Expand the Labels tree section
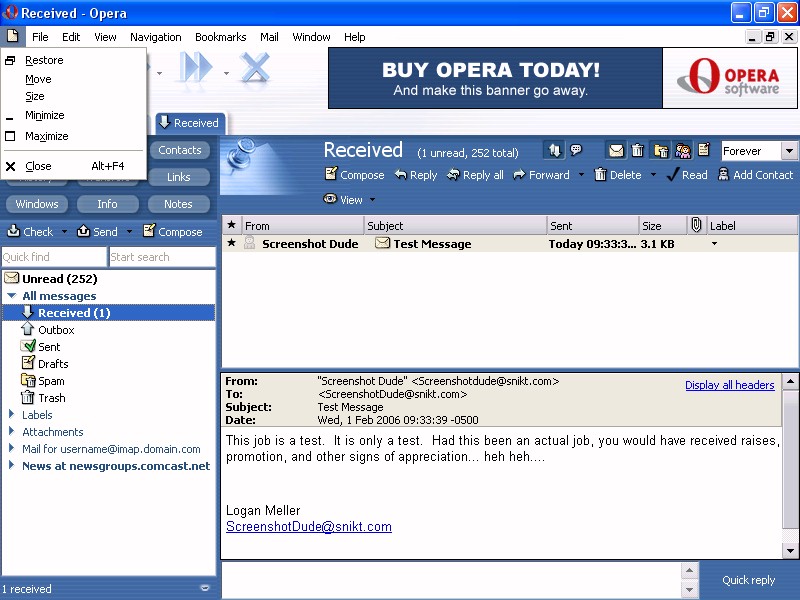 (x=11, y=414)
